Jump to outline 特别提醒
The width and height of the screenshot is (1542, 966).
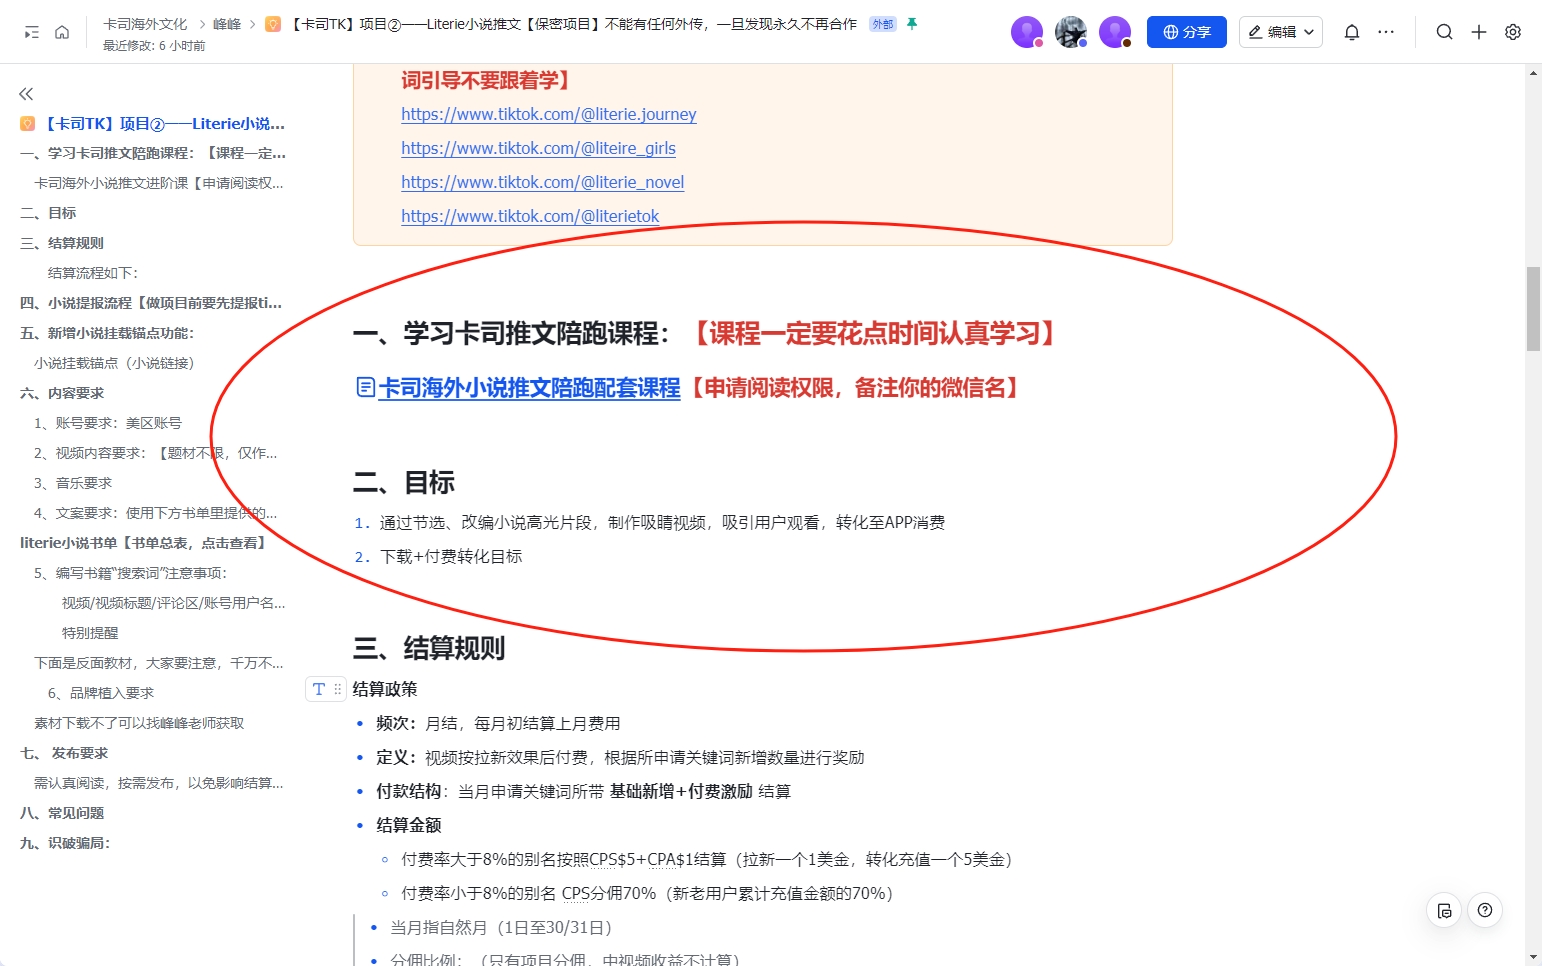pyautogui.click(x=90, y=633)
